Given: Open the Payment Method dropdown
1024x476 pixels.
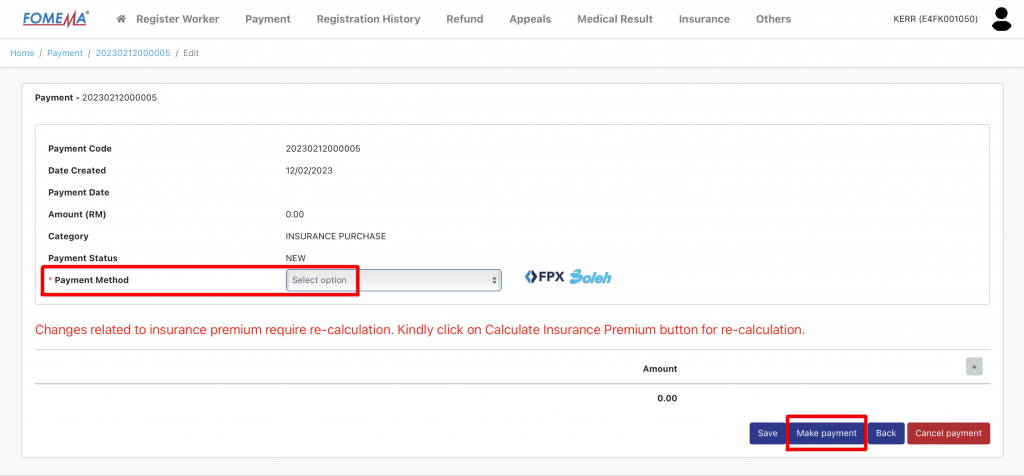Looking at the screenshot, I should tap(393, 280).
